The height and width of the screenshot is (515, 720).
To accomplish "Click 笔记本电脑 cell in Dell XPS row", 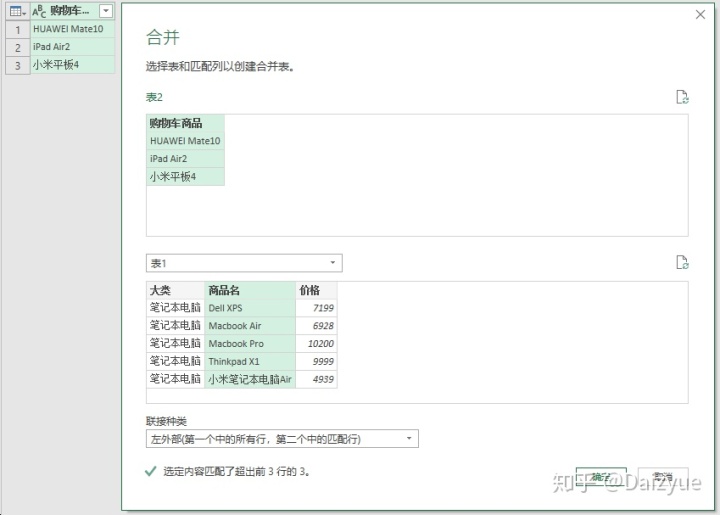I will point(175,308).
